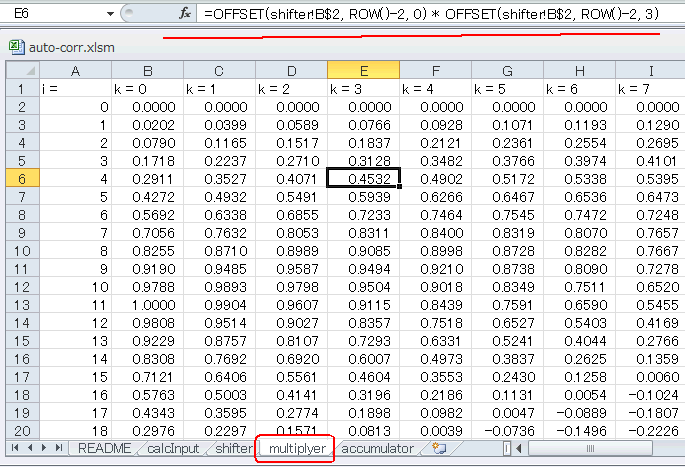
Task: Select the multiplyer sheet tab
Action: [x=297, y=448]
